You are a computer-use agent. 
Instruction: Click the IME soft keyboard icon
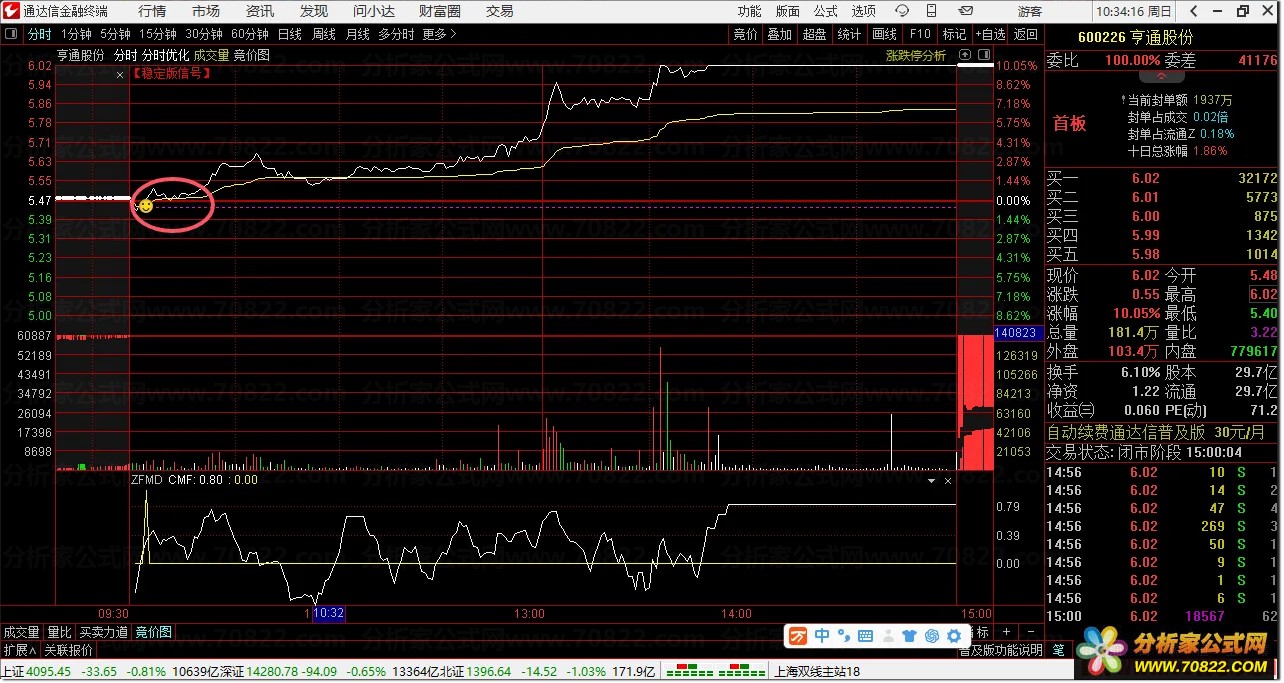coord(866,636)
